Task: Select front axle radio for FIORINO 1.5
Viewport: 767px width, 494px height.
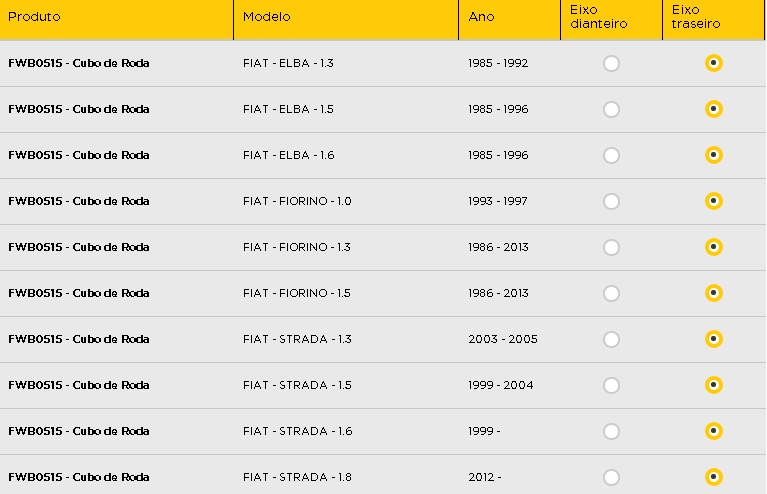Action: click(x=611, y=293)
